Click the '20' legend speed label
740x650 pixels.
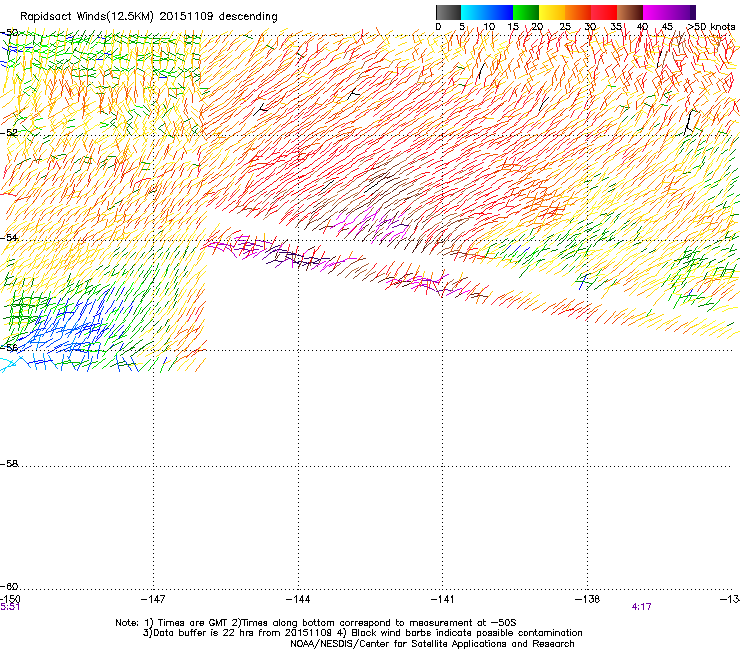(x=538, y=27)
